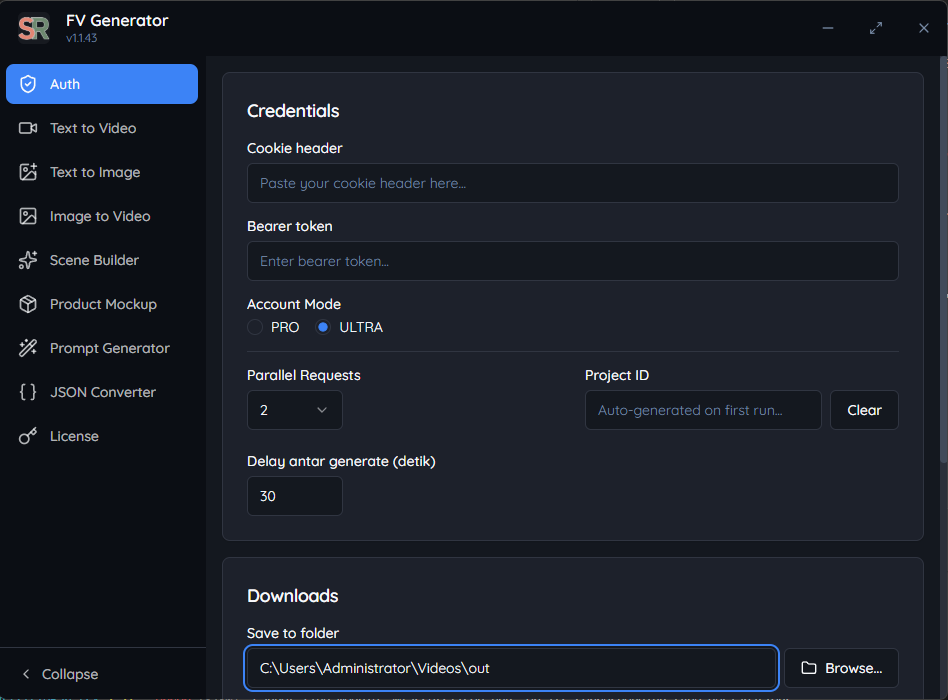
Task: Browse for a save folder
Action: click(x=841, y=668)
